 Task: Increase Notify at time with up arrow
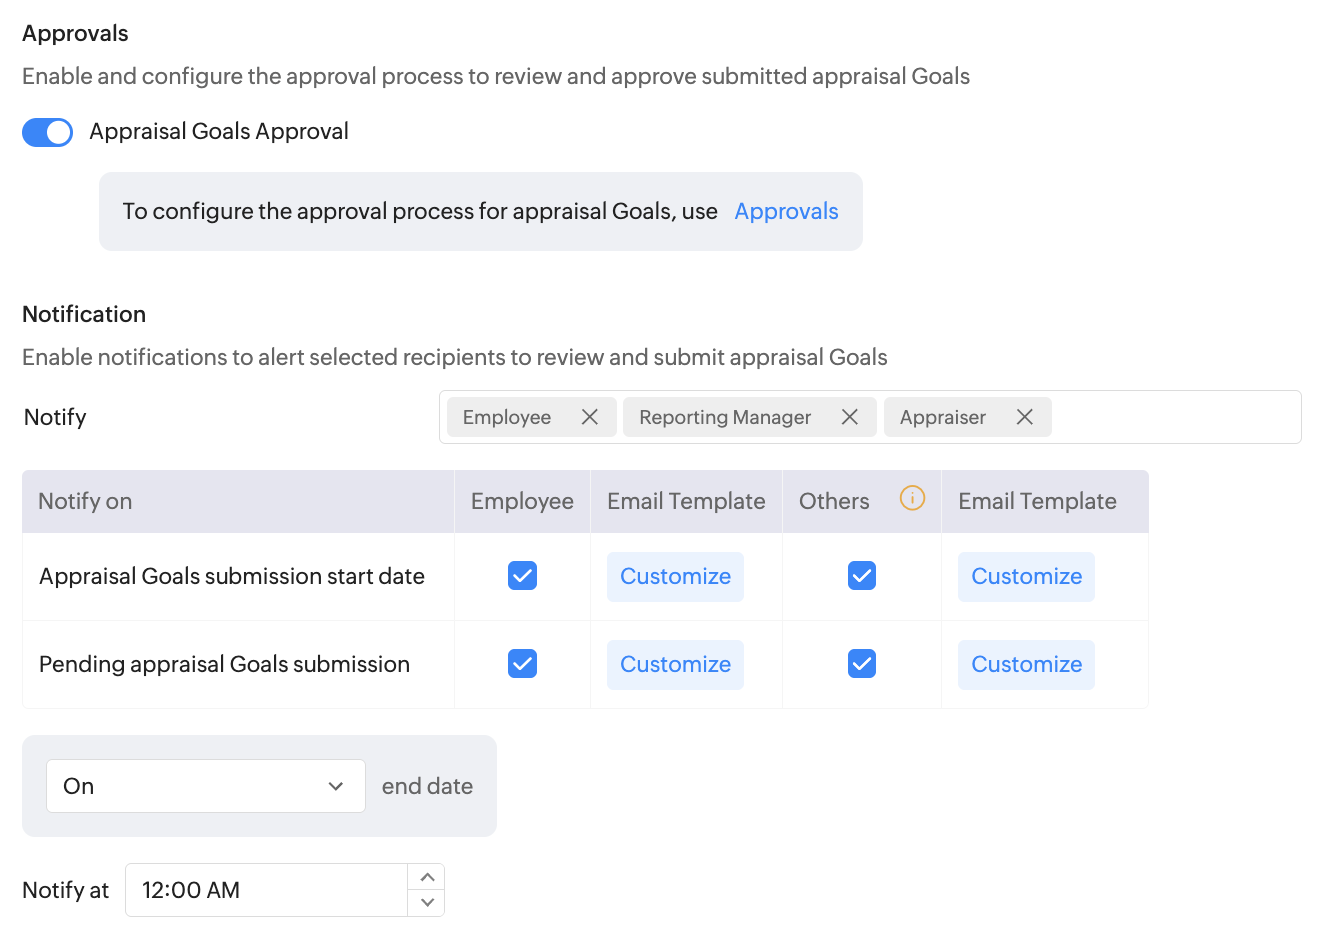427,877
